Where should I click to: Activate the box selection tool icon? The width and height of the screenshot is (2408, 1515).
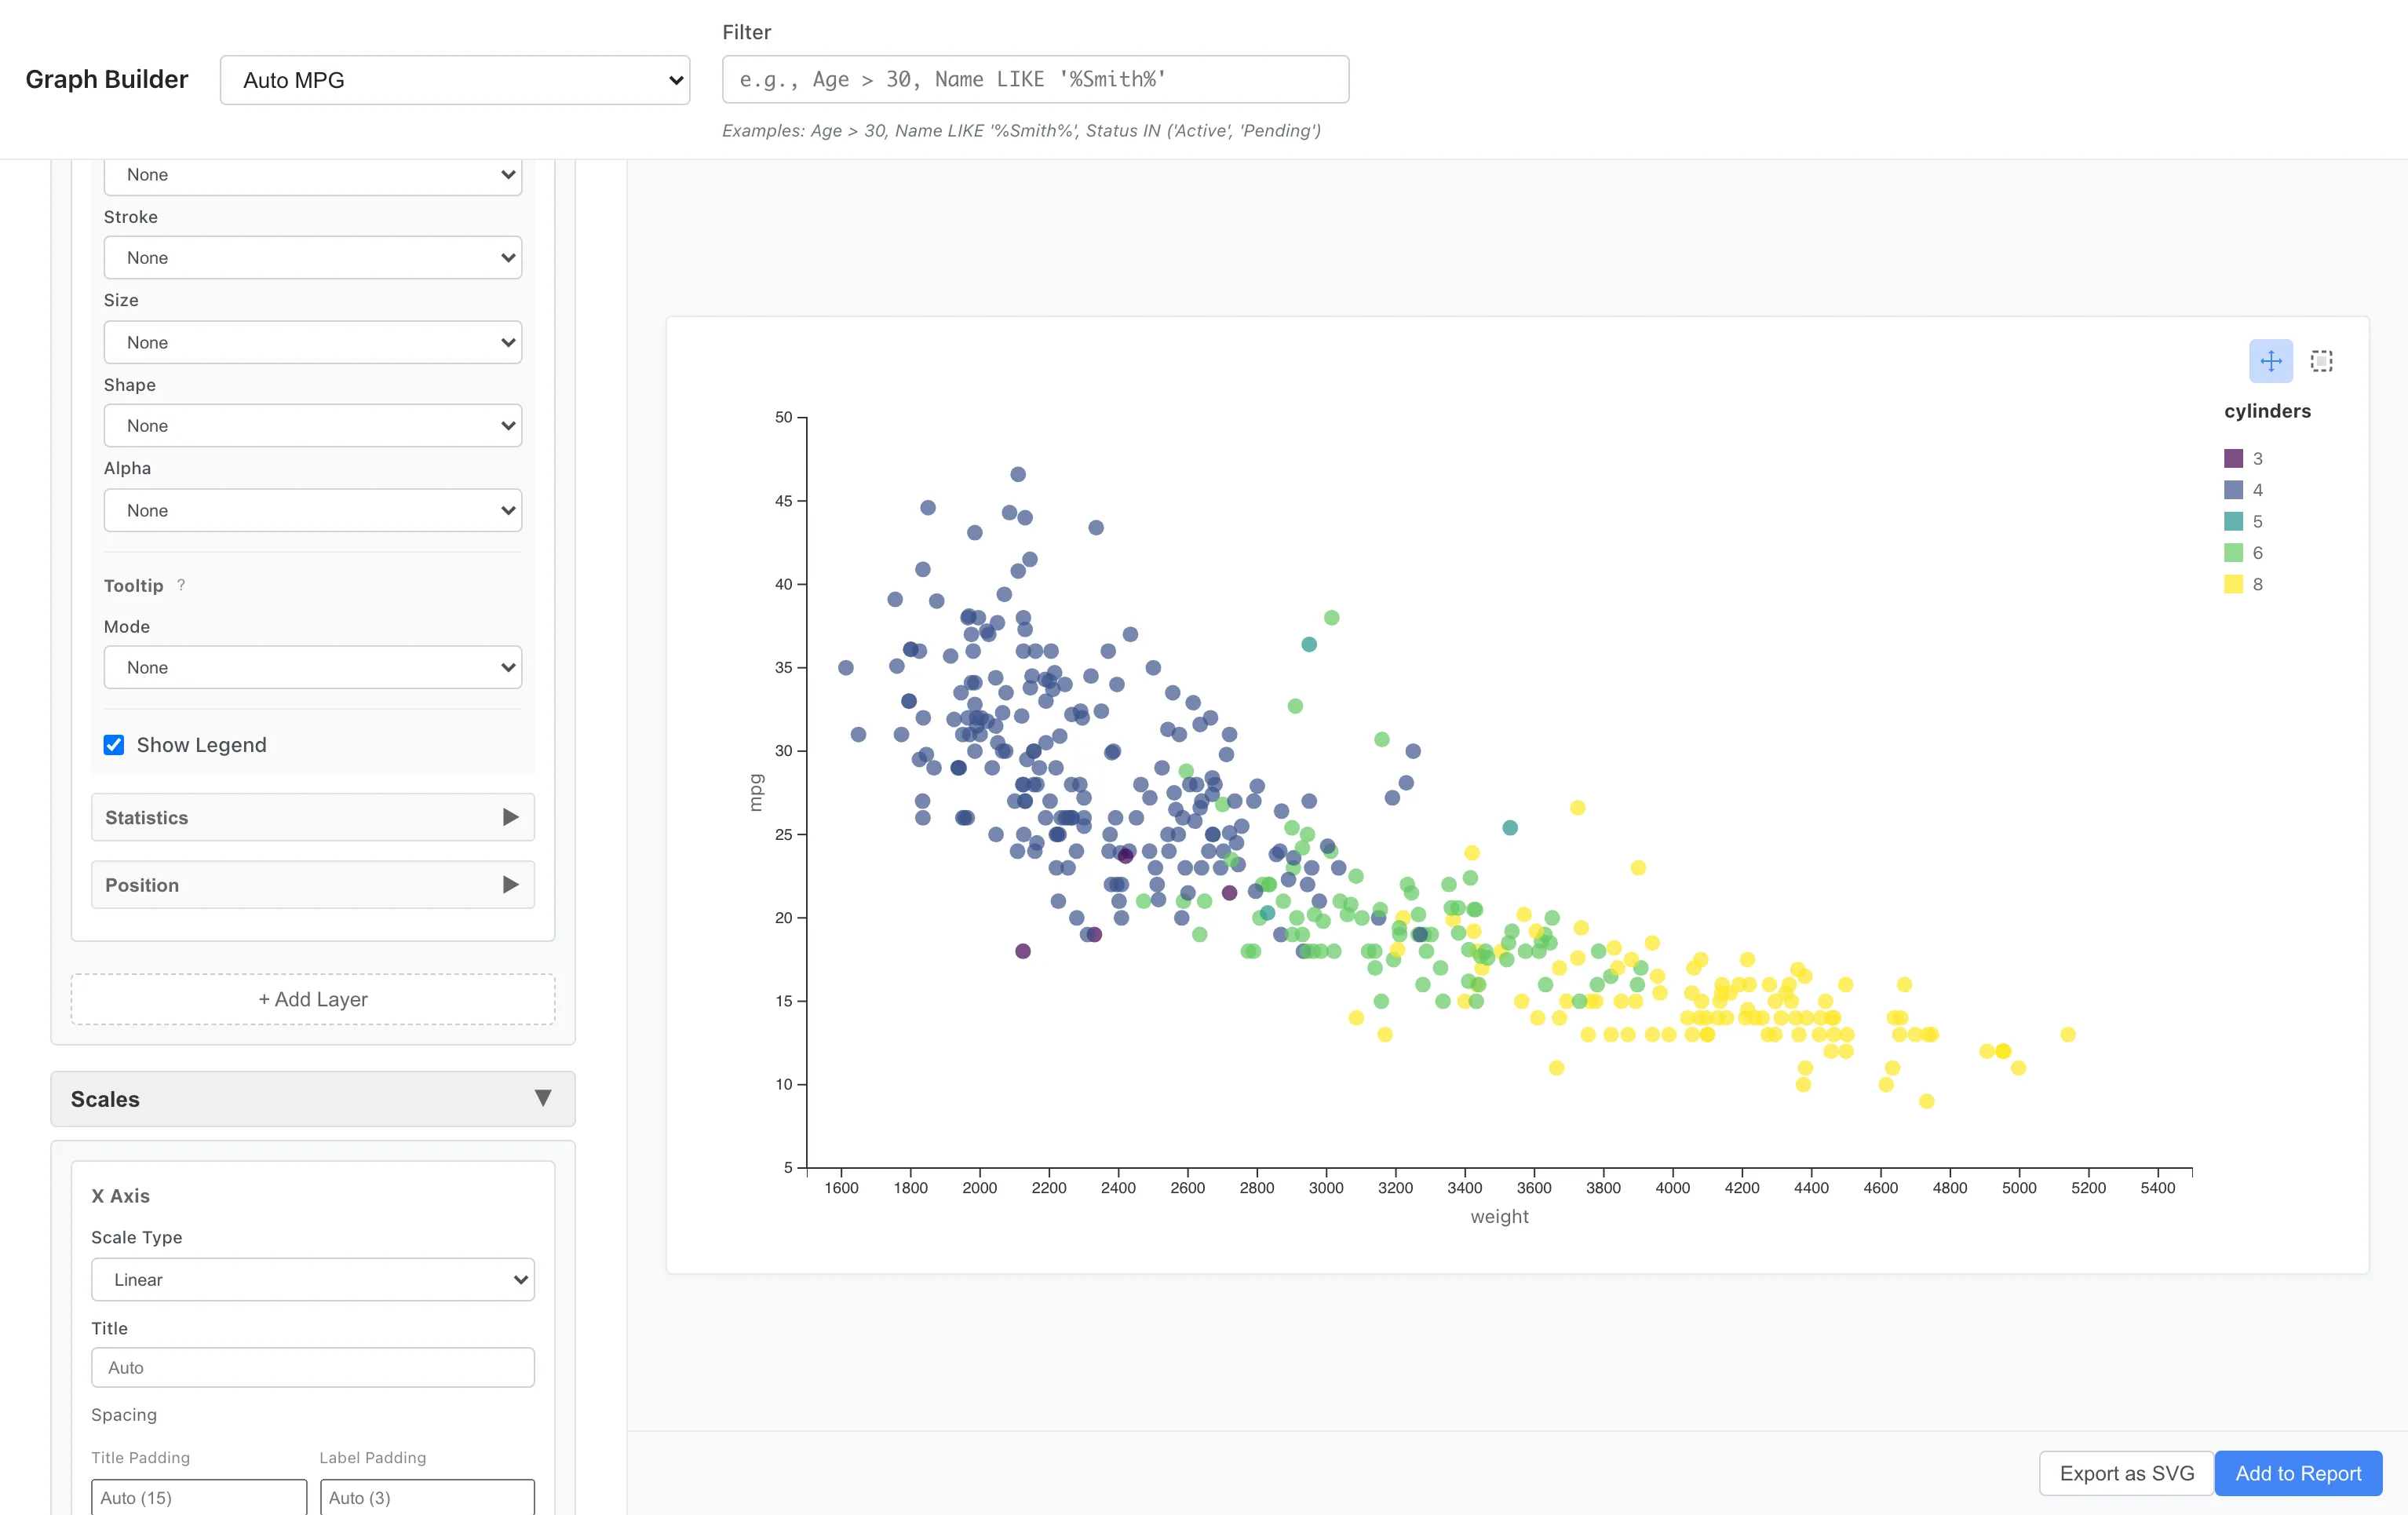coord(2321,361)
